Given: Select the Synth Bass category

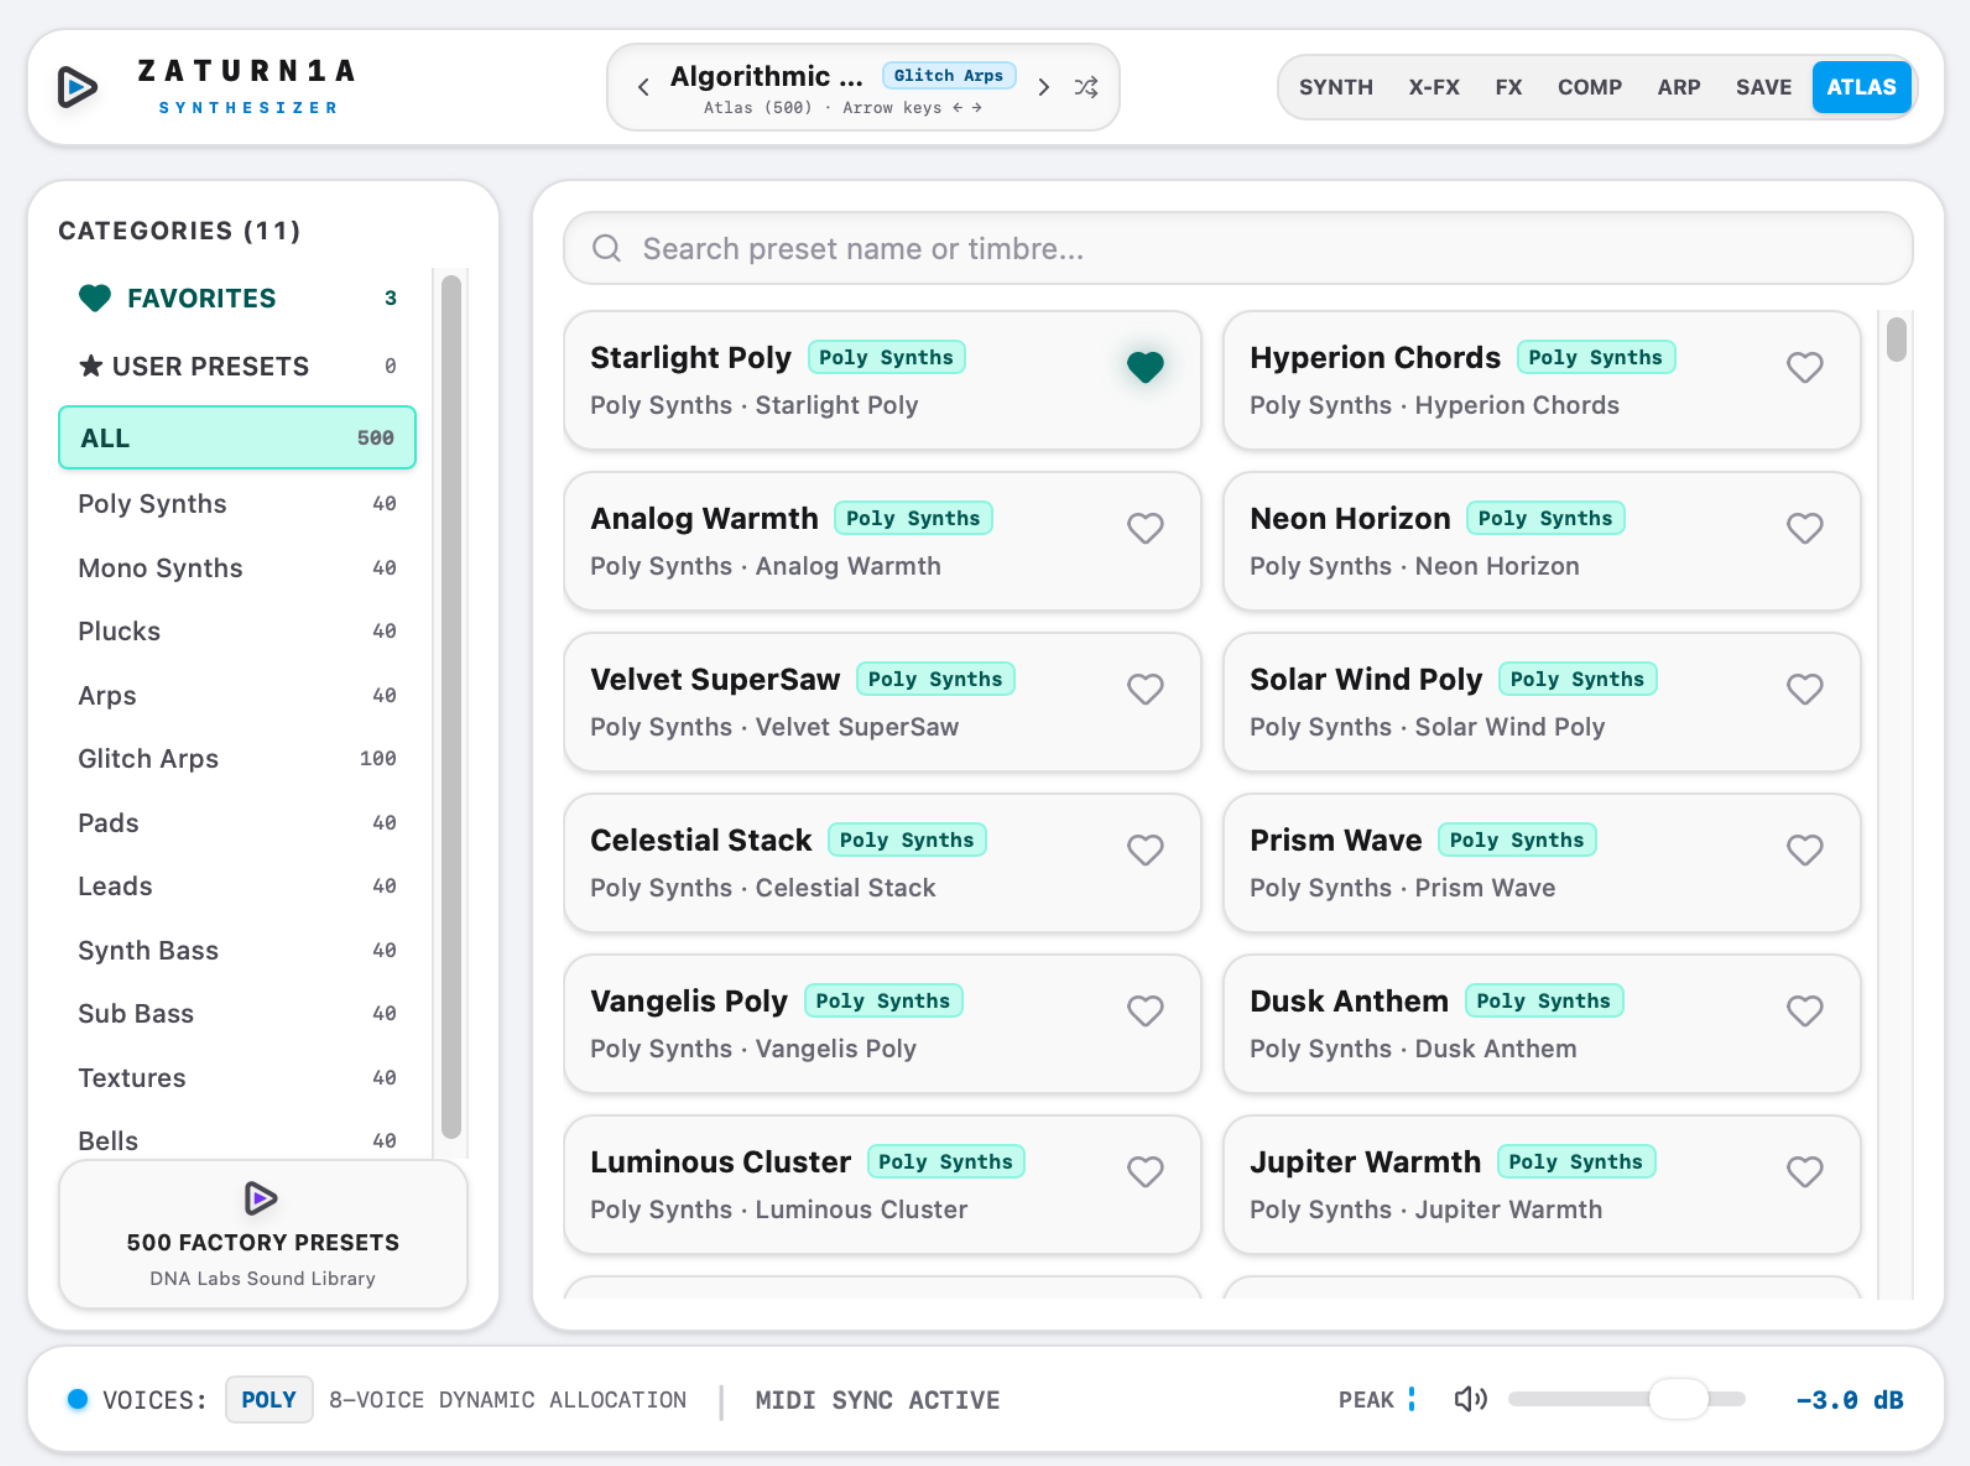Looking at the screenshot, I should click(237, 949).
